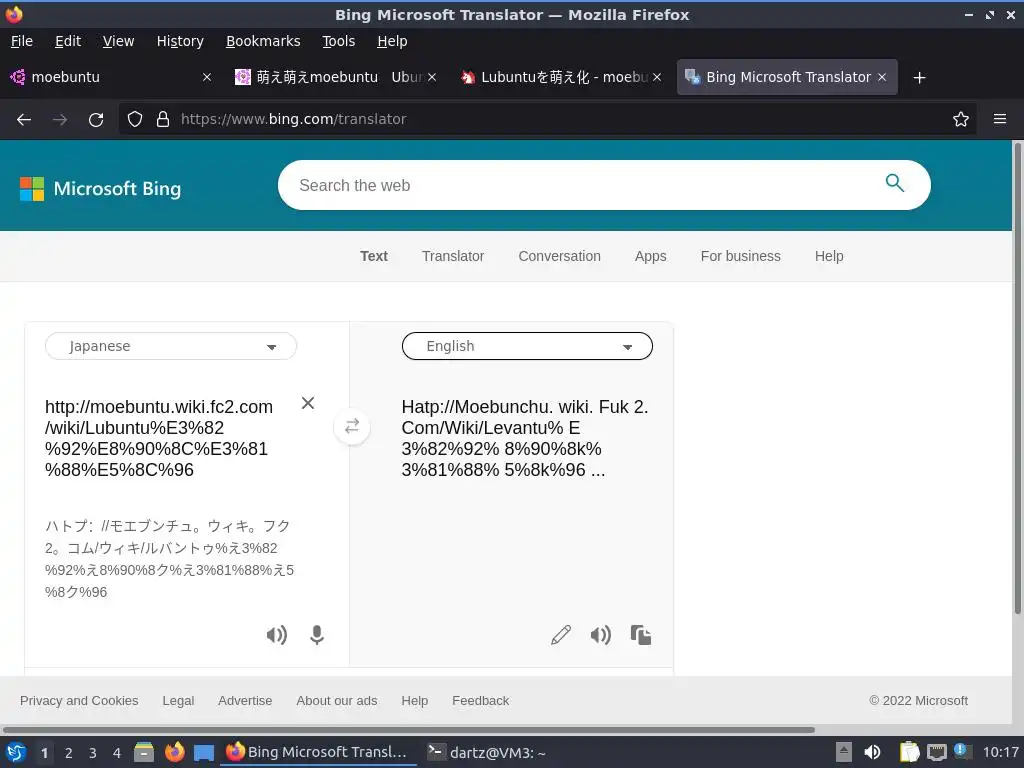Open volume control in system tray
The height and width of the screenshot is (768, 1024).
(872, 752)
